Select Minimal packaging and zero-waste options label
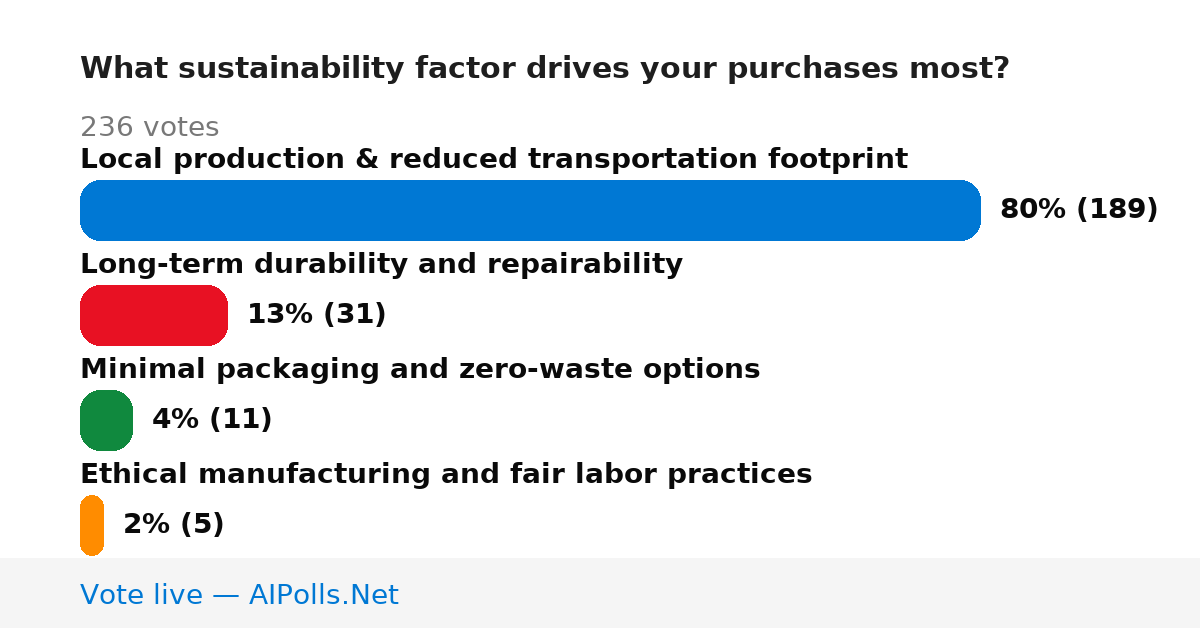Screen dimensions: 1200x628 click(420, 369)
